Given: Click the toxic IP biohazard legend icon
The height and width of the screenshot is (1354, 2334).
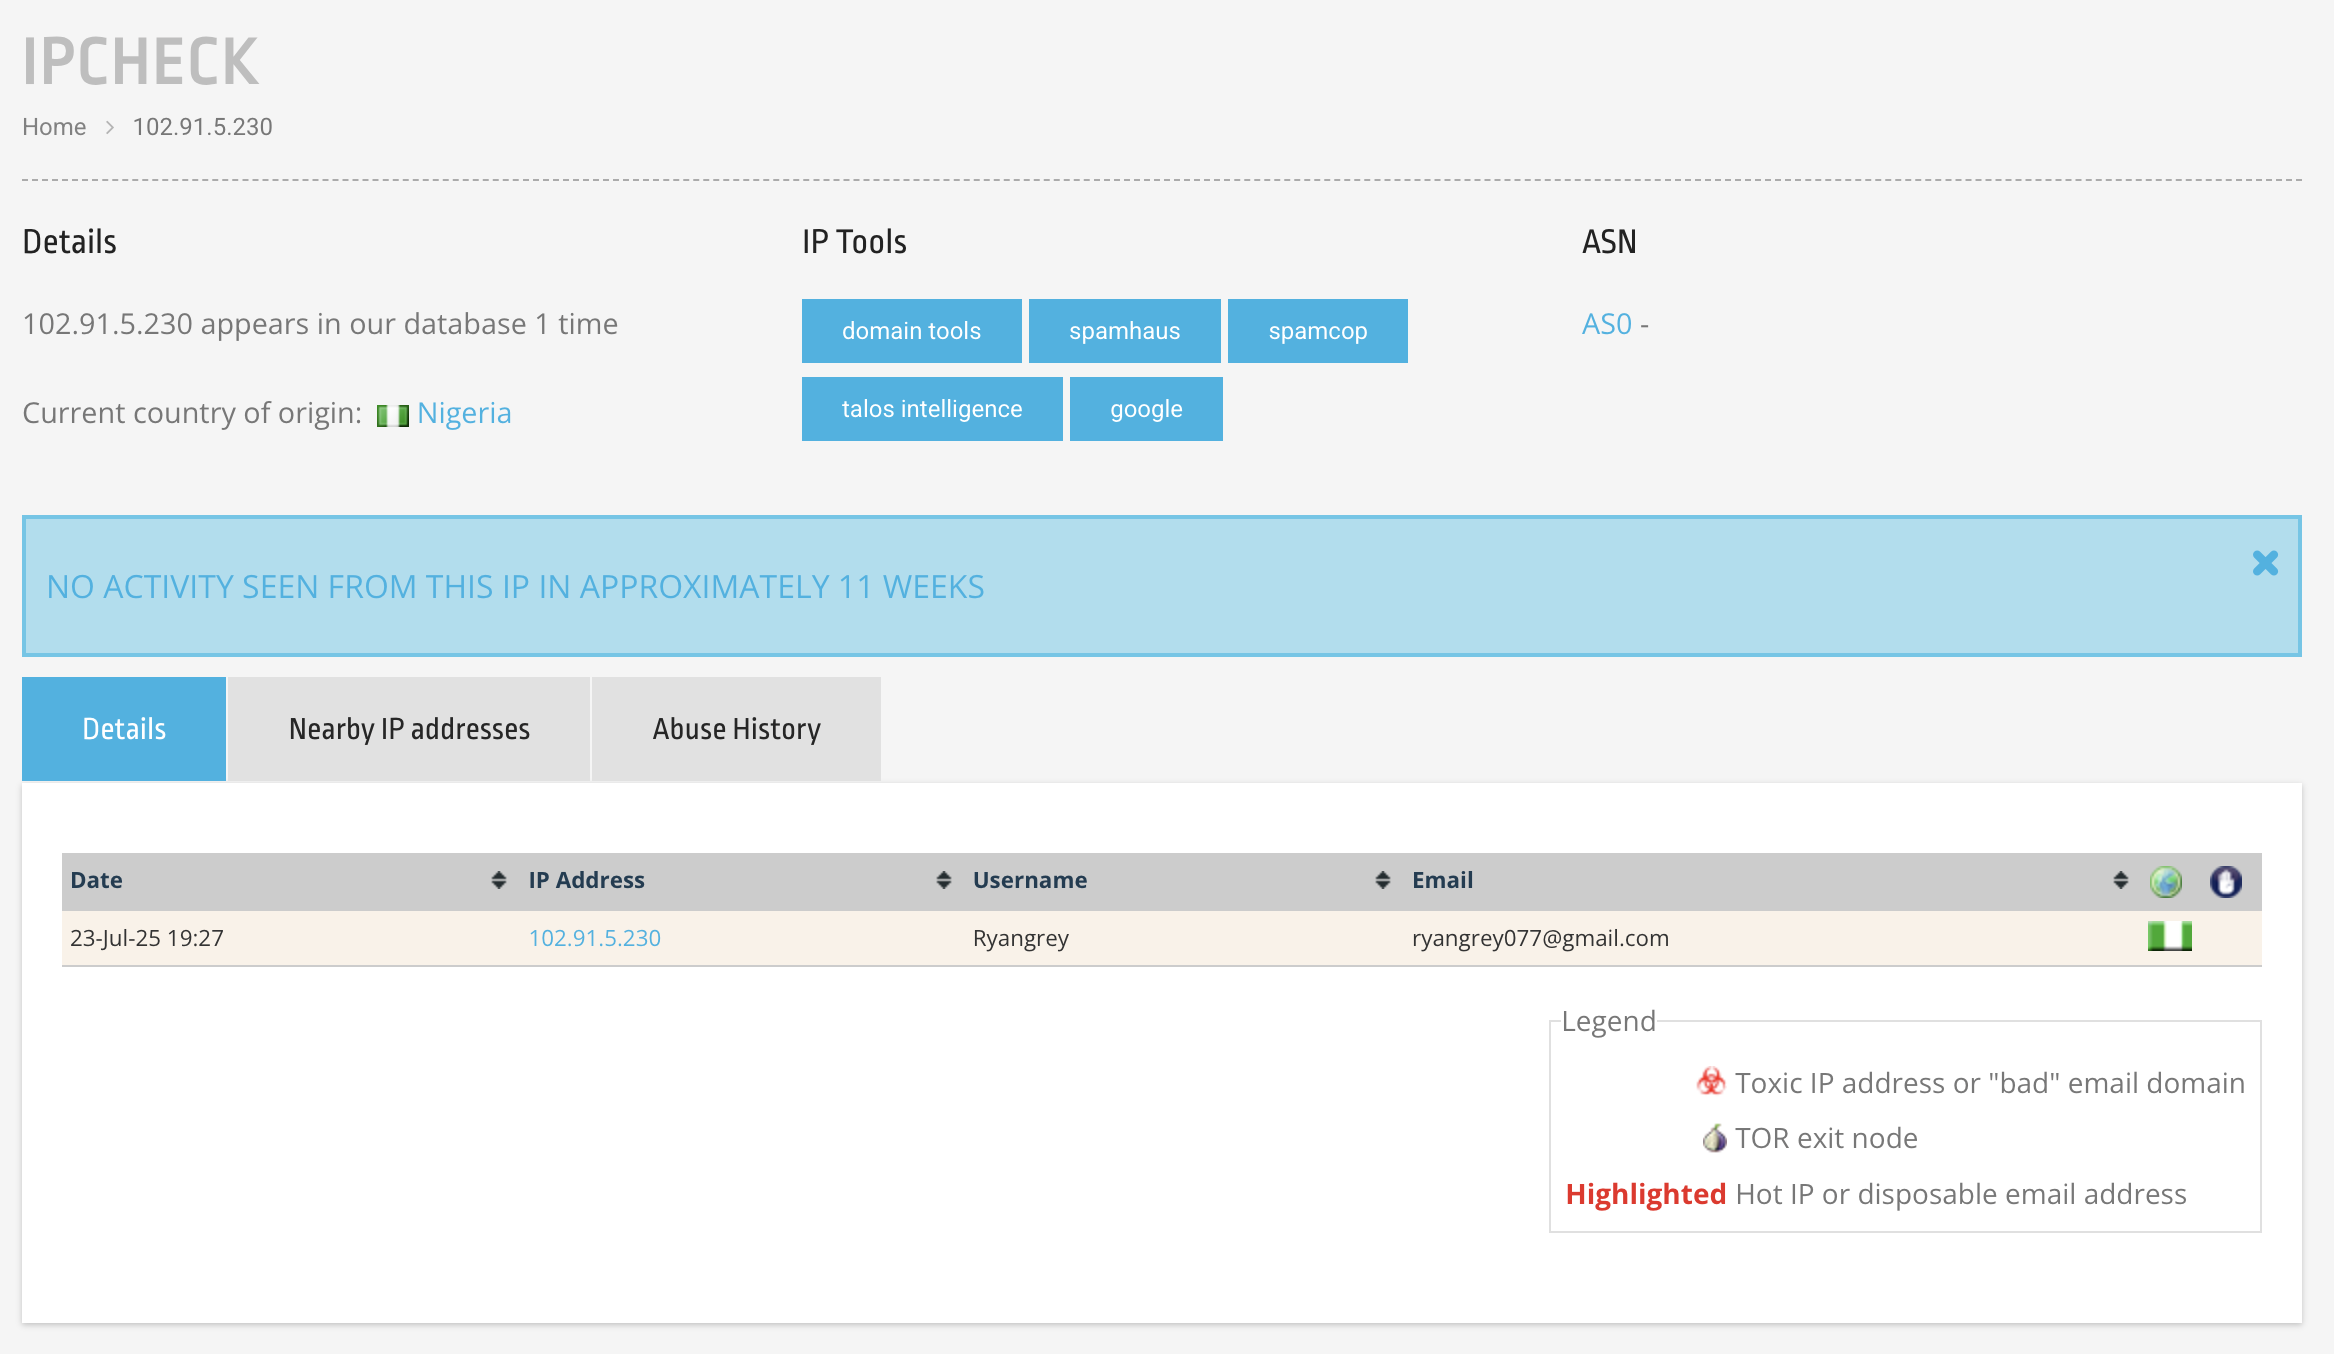Looking at the screenshot, I should point(1711,1081).
